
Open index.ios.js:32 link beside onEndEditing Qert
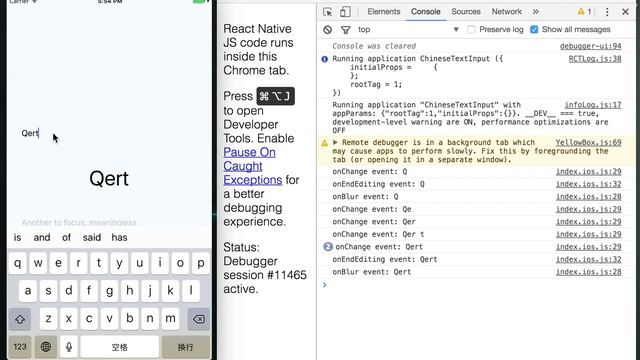click(x=589, y=259)
